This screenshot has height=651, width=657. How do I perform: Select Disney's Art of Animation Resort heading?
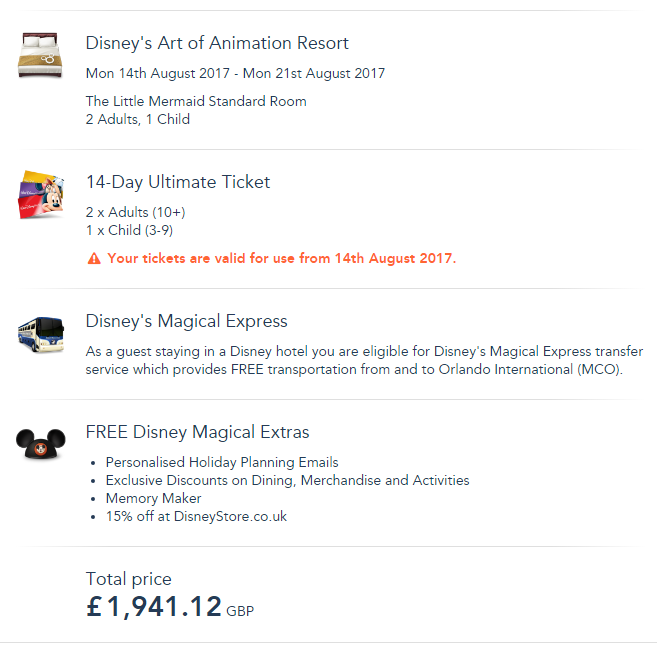(217, 43)
